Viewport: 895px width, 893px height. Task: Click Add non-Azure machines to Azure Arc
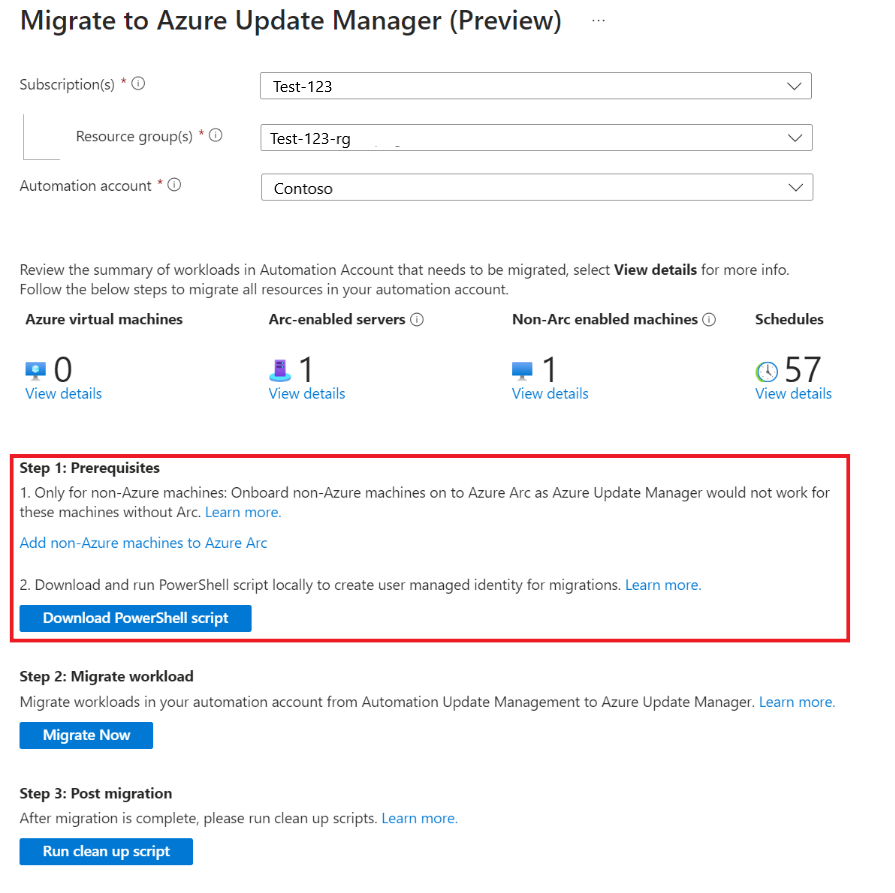click(x=143, y=543)
